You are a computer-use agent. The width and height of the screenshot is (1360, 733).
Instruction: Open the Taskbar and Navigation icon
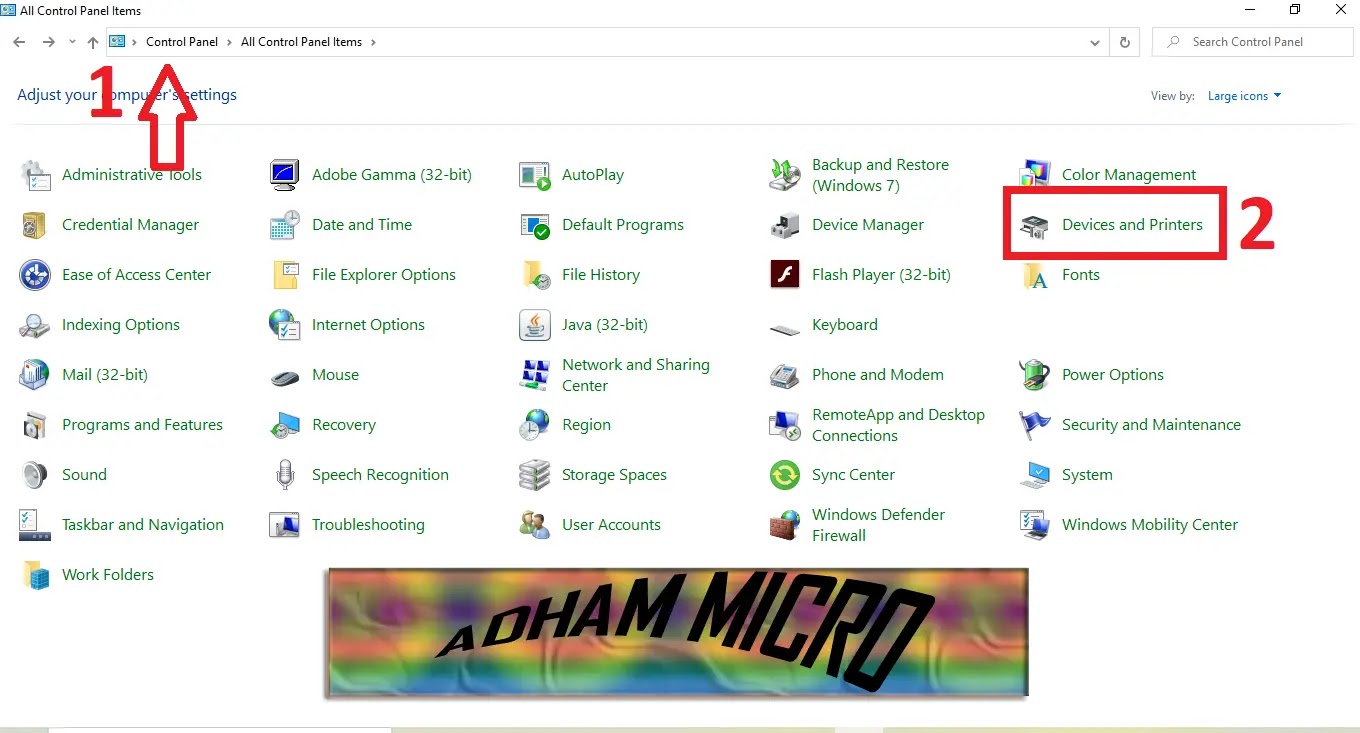coord(35,525)
